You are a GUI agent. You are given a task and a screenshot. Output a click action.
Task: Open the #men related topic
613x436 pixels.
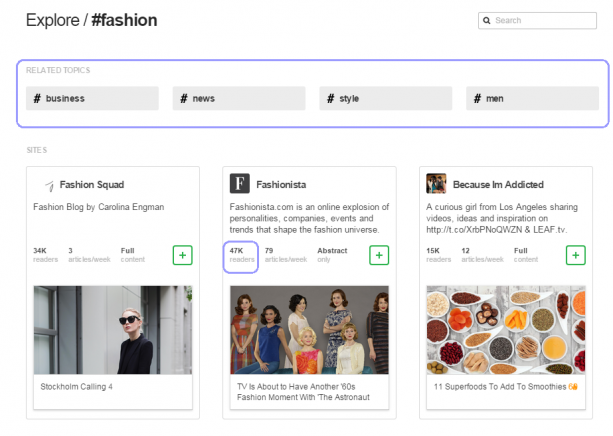click(x=532, y=98)
